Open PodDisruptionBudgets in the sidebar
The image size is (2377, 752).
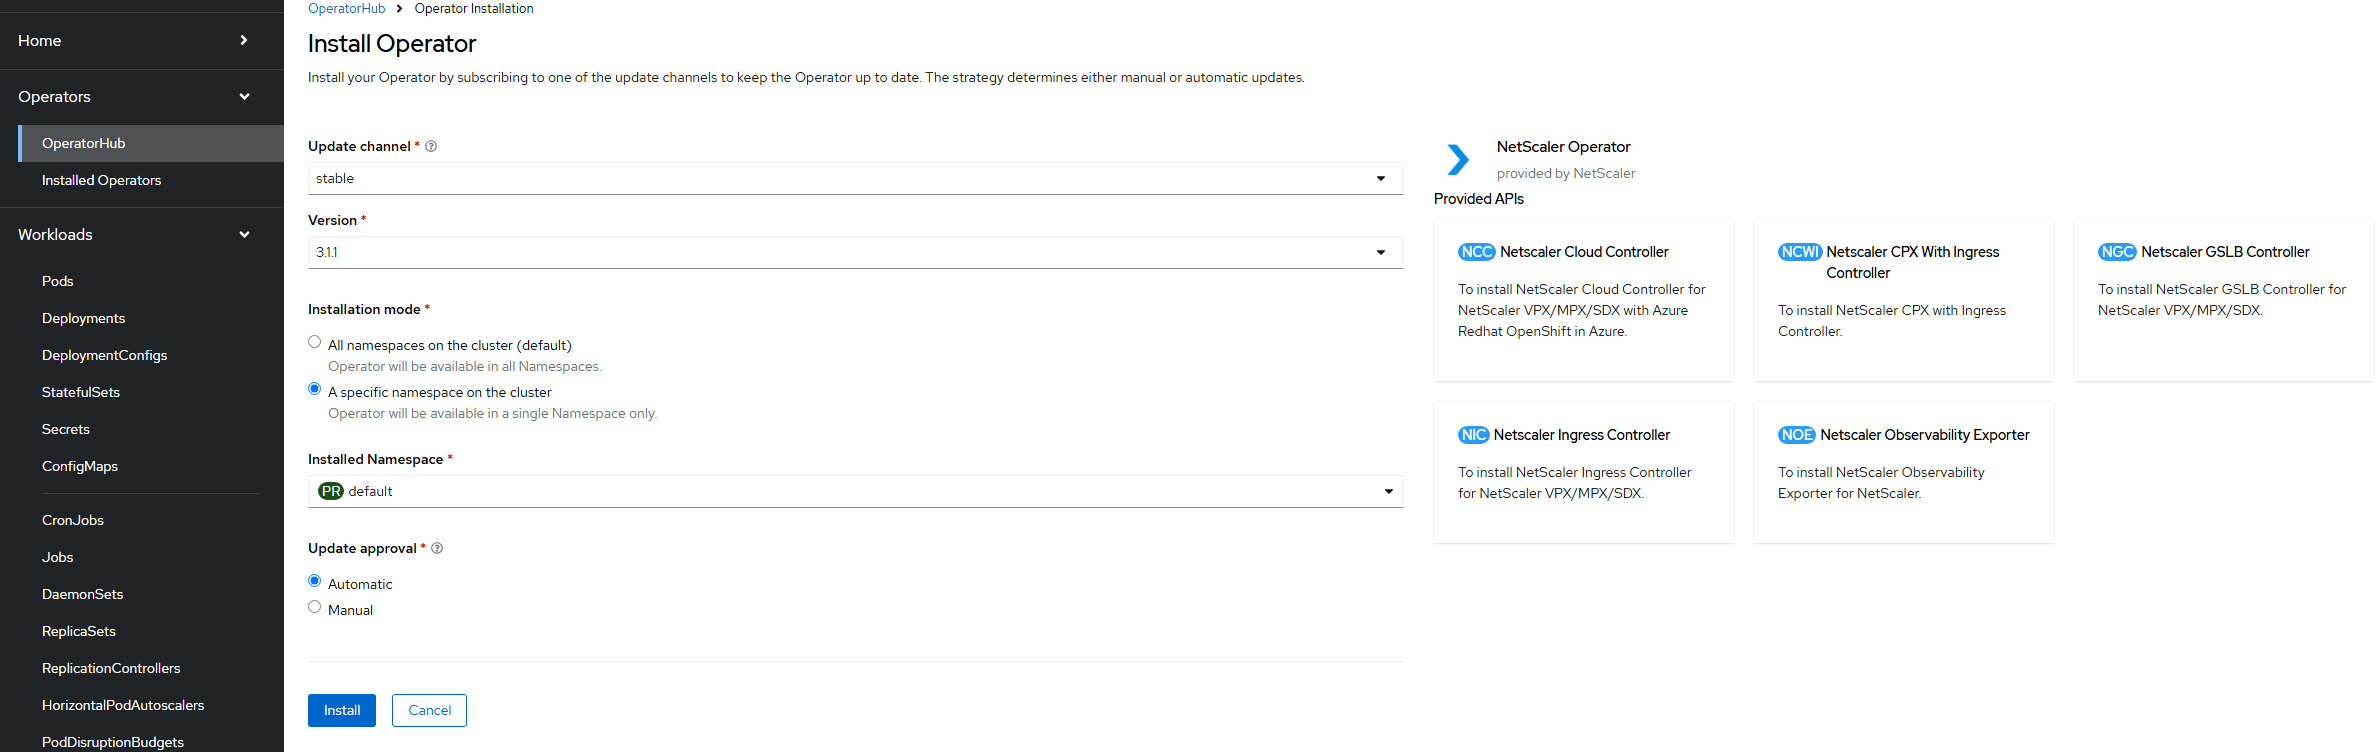coord(151,740)
